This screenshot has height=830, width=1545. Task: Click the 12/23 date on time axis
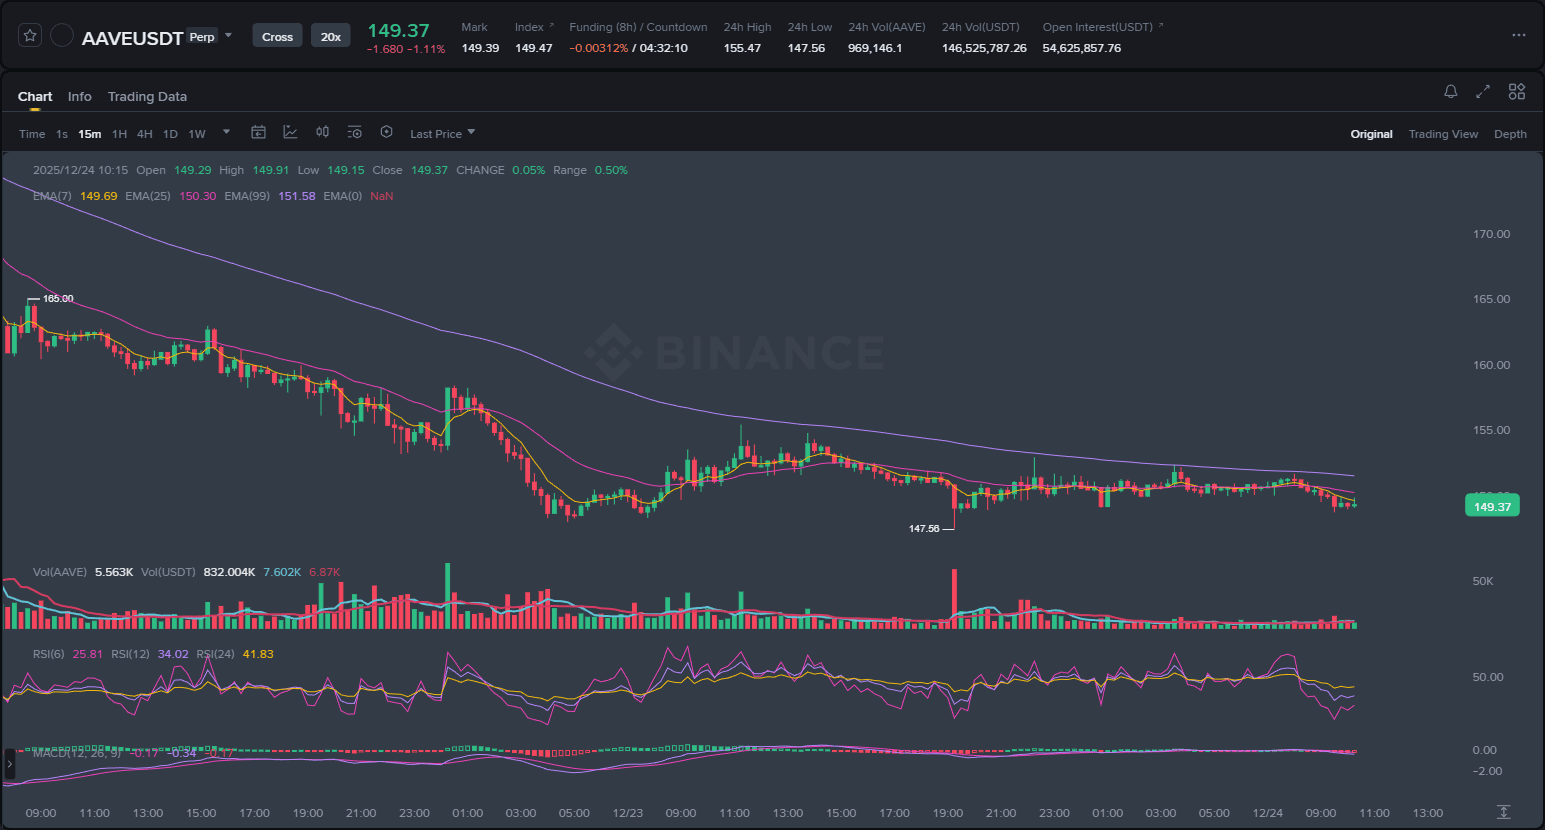[x=628, y=813]
